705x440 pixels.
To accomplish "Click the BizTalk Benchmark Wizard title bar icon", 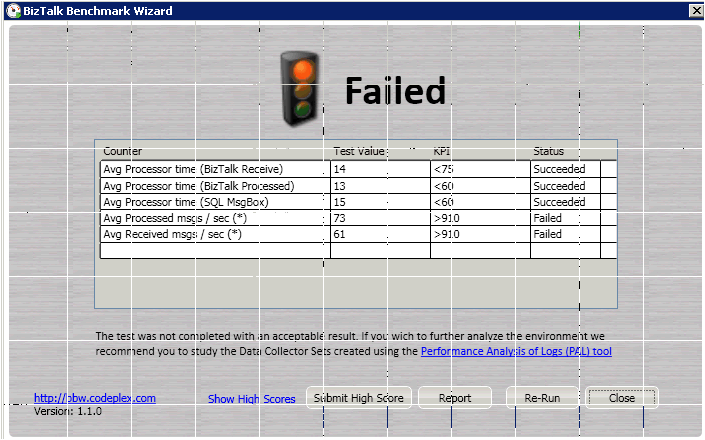I will tap(11, 10).
